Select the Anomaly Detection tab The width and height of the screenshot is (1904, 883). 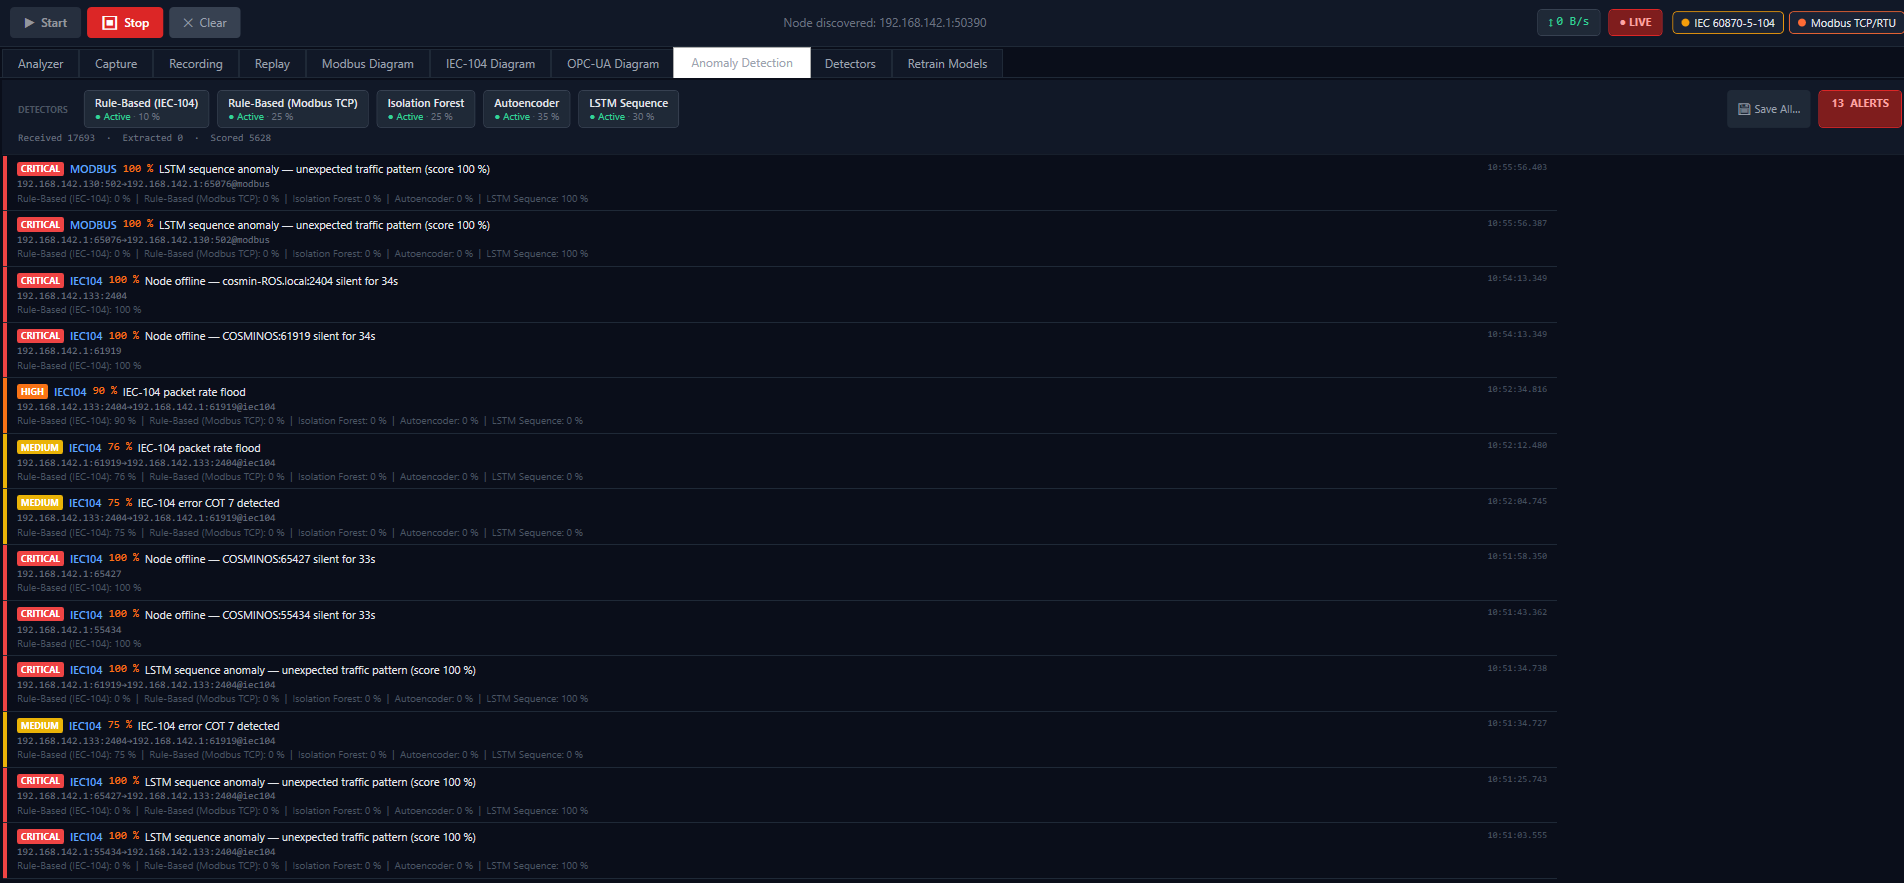coord(742,62)
